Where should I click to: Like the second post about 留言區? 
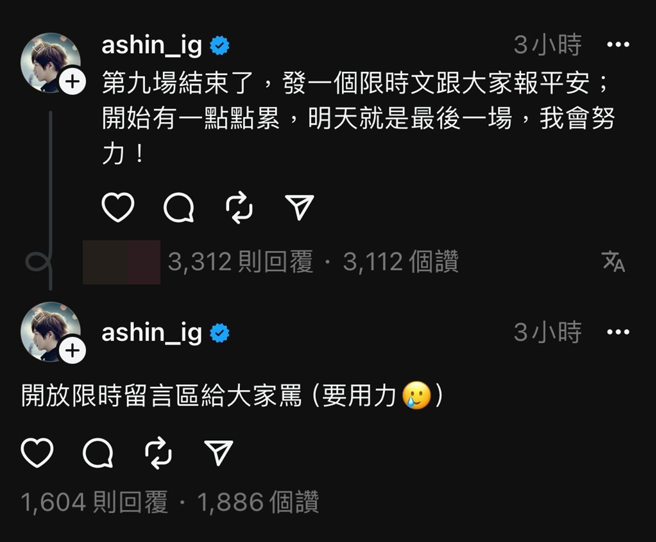click(x=37, y=453)
